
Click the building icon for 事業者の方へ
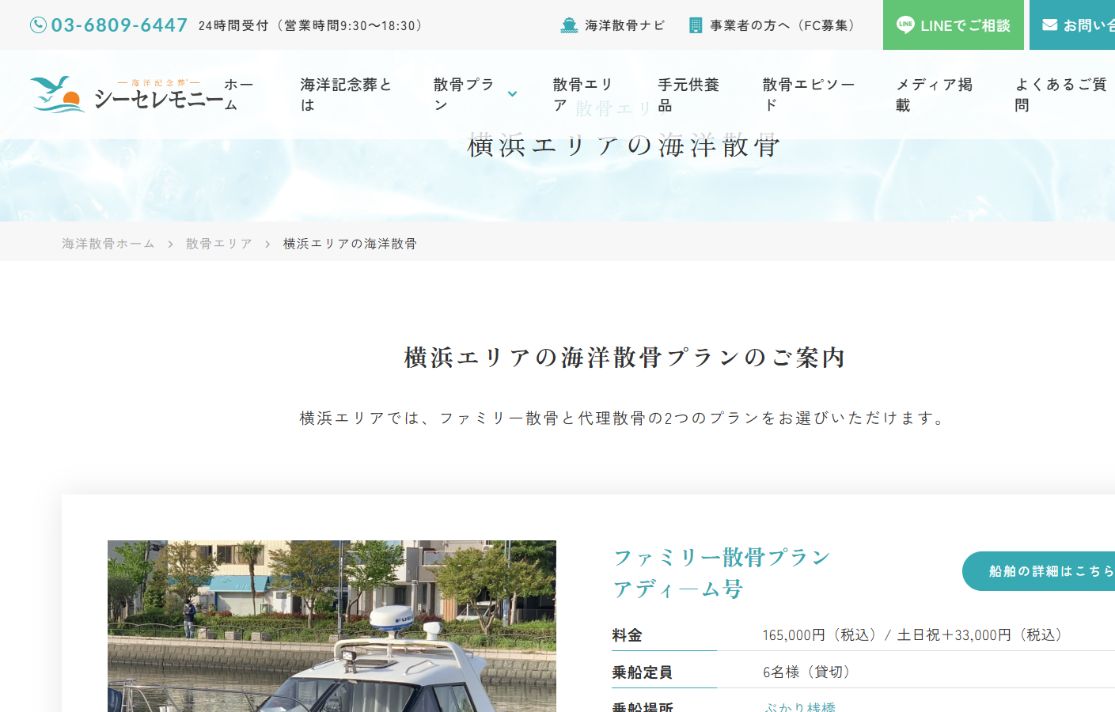[695, 26]
